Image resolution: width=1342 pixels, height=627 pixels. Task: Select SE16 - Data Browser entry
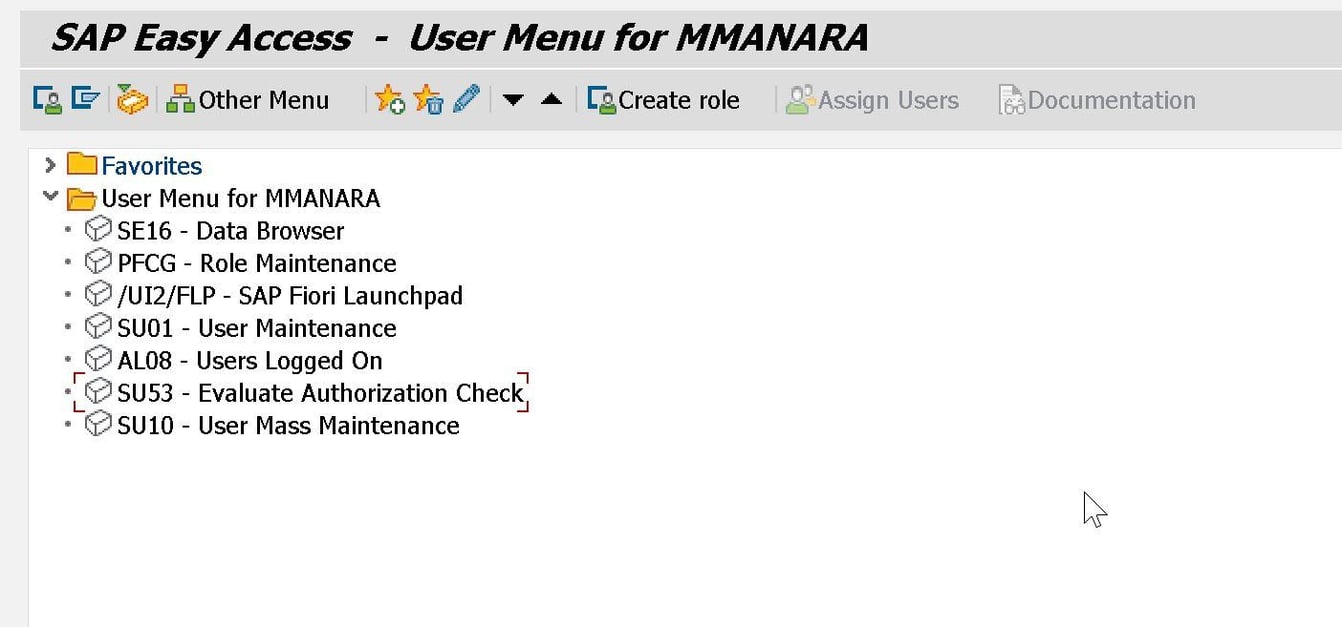(x=215, y=231)
